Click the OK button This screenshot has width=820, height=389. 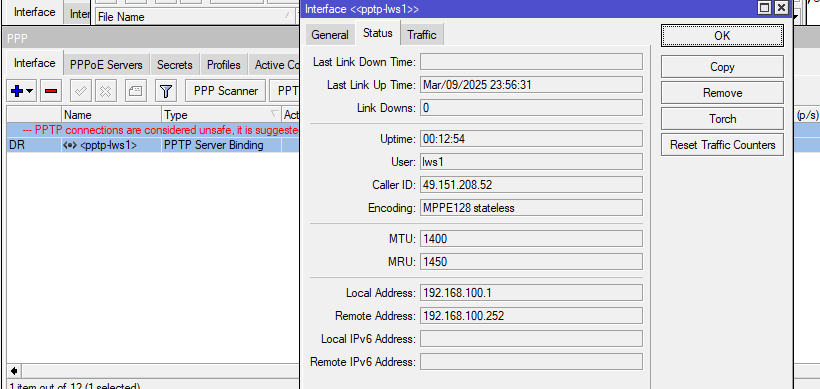(722, 36)
